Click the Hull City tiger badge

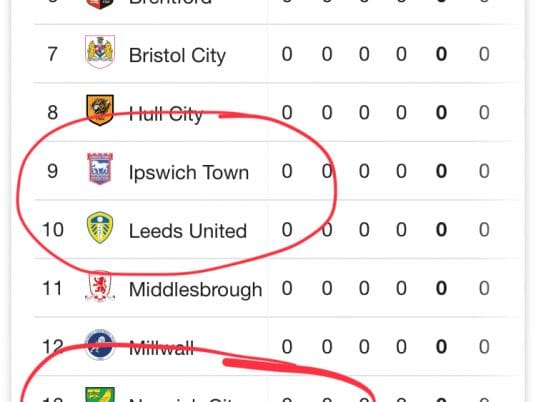point(100,110)
